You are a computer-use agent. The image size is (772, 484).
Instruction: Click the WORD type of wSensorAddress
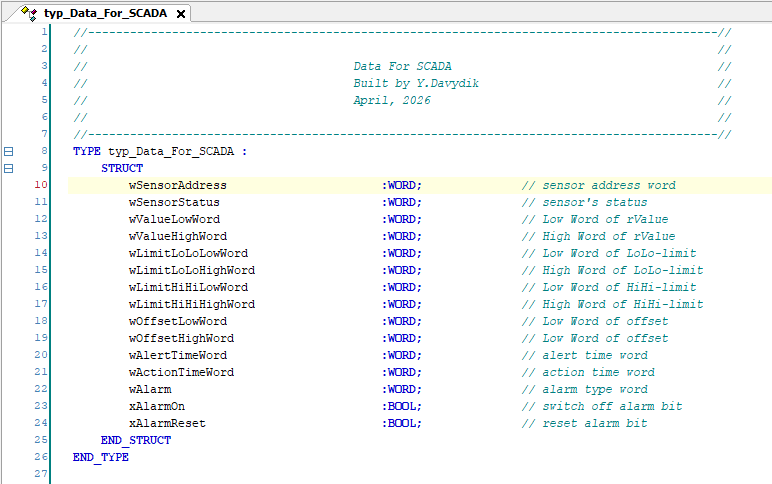pos(402,185)
